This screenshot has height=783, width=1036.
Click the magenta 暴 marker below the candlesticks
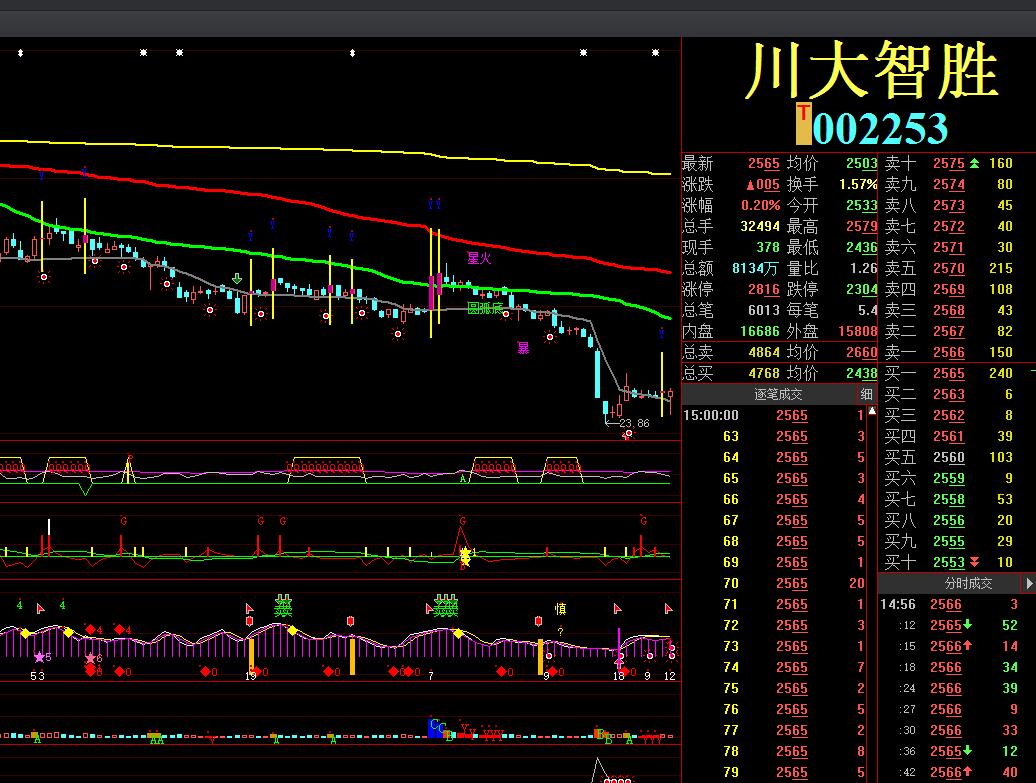tap(523, 348)
